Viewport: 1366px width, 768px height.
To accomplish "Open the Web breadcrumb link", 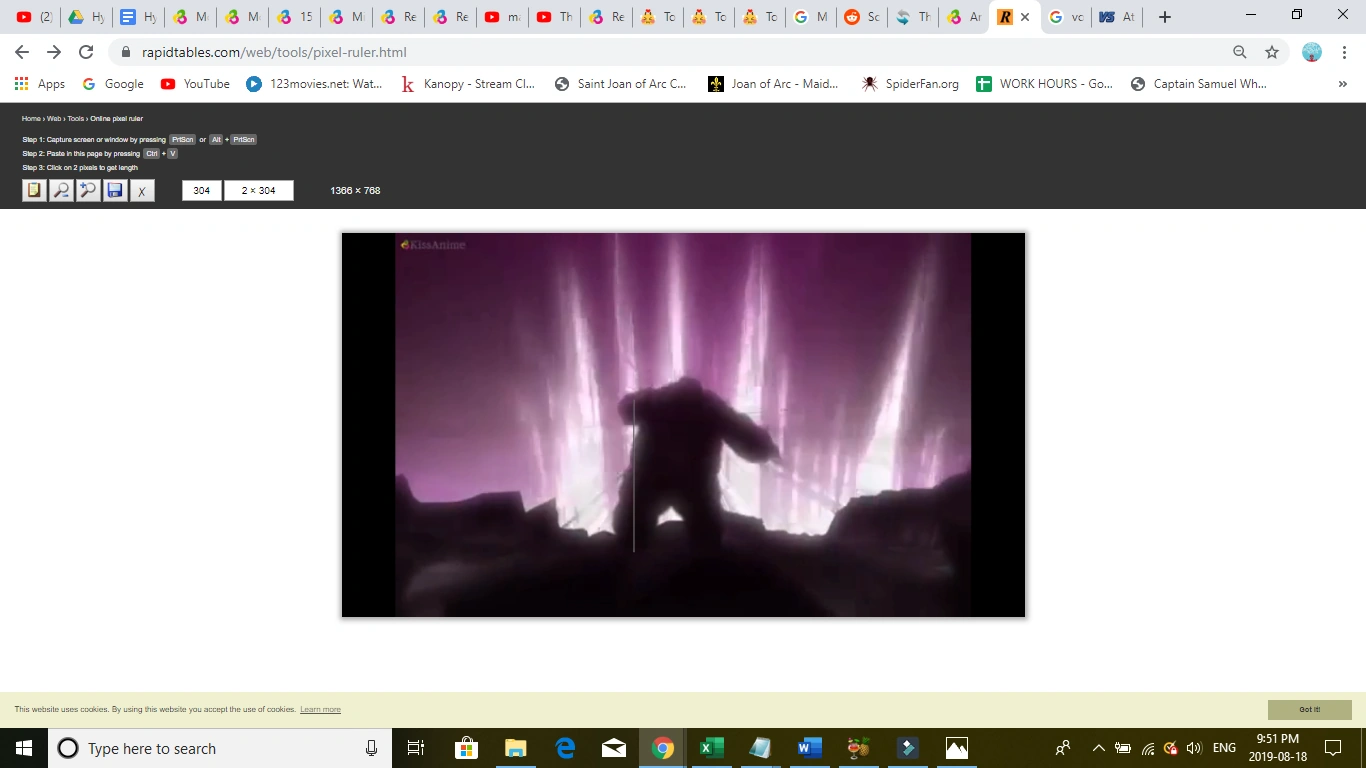I will [54, 119].
